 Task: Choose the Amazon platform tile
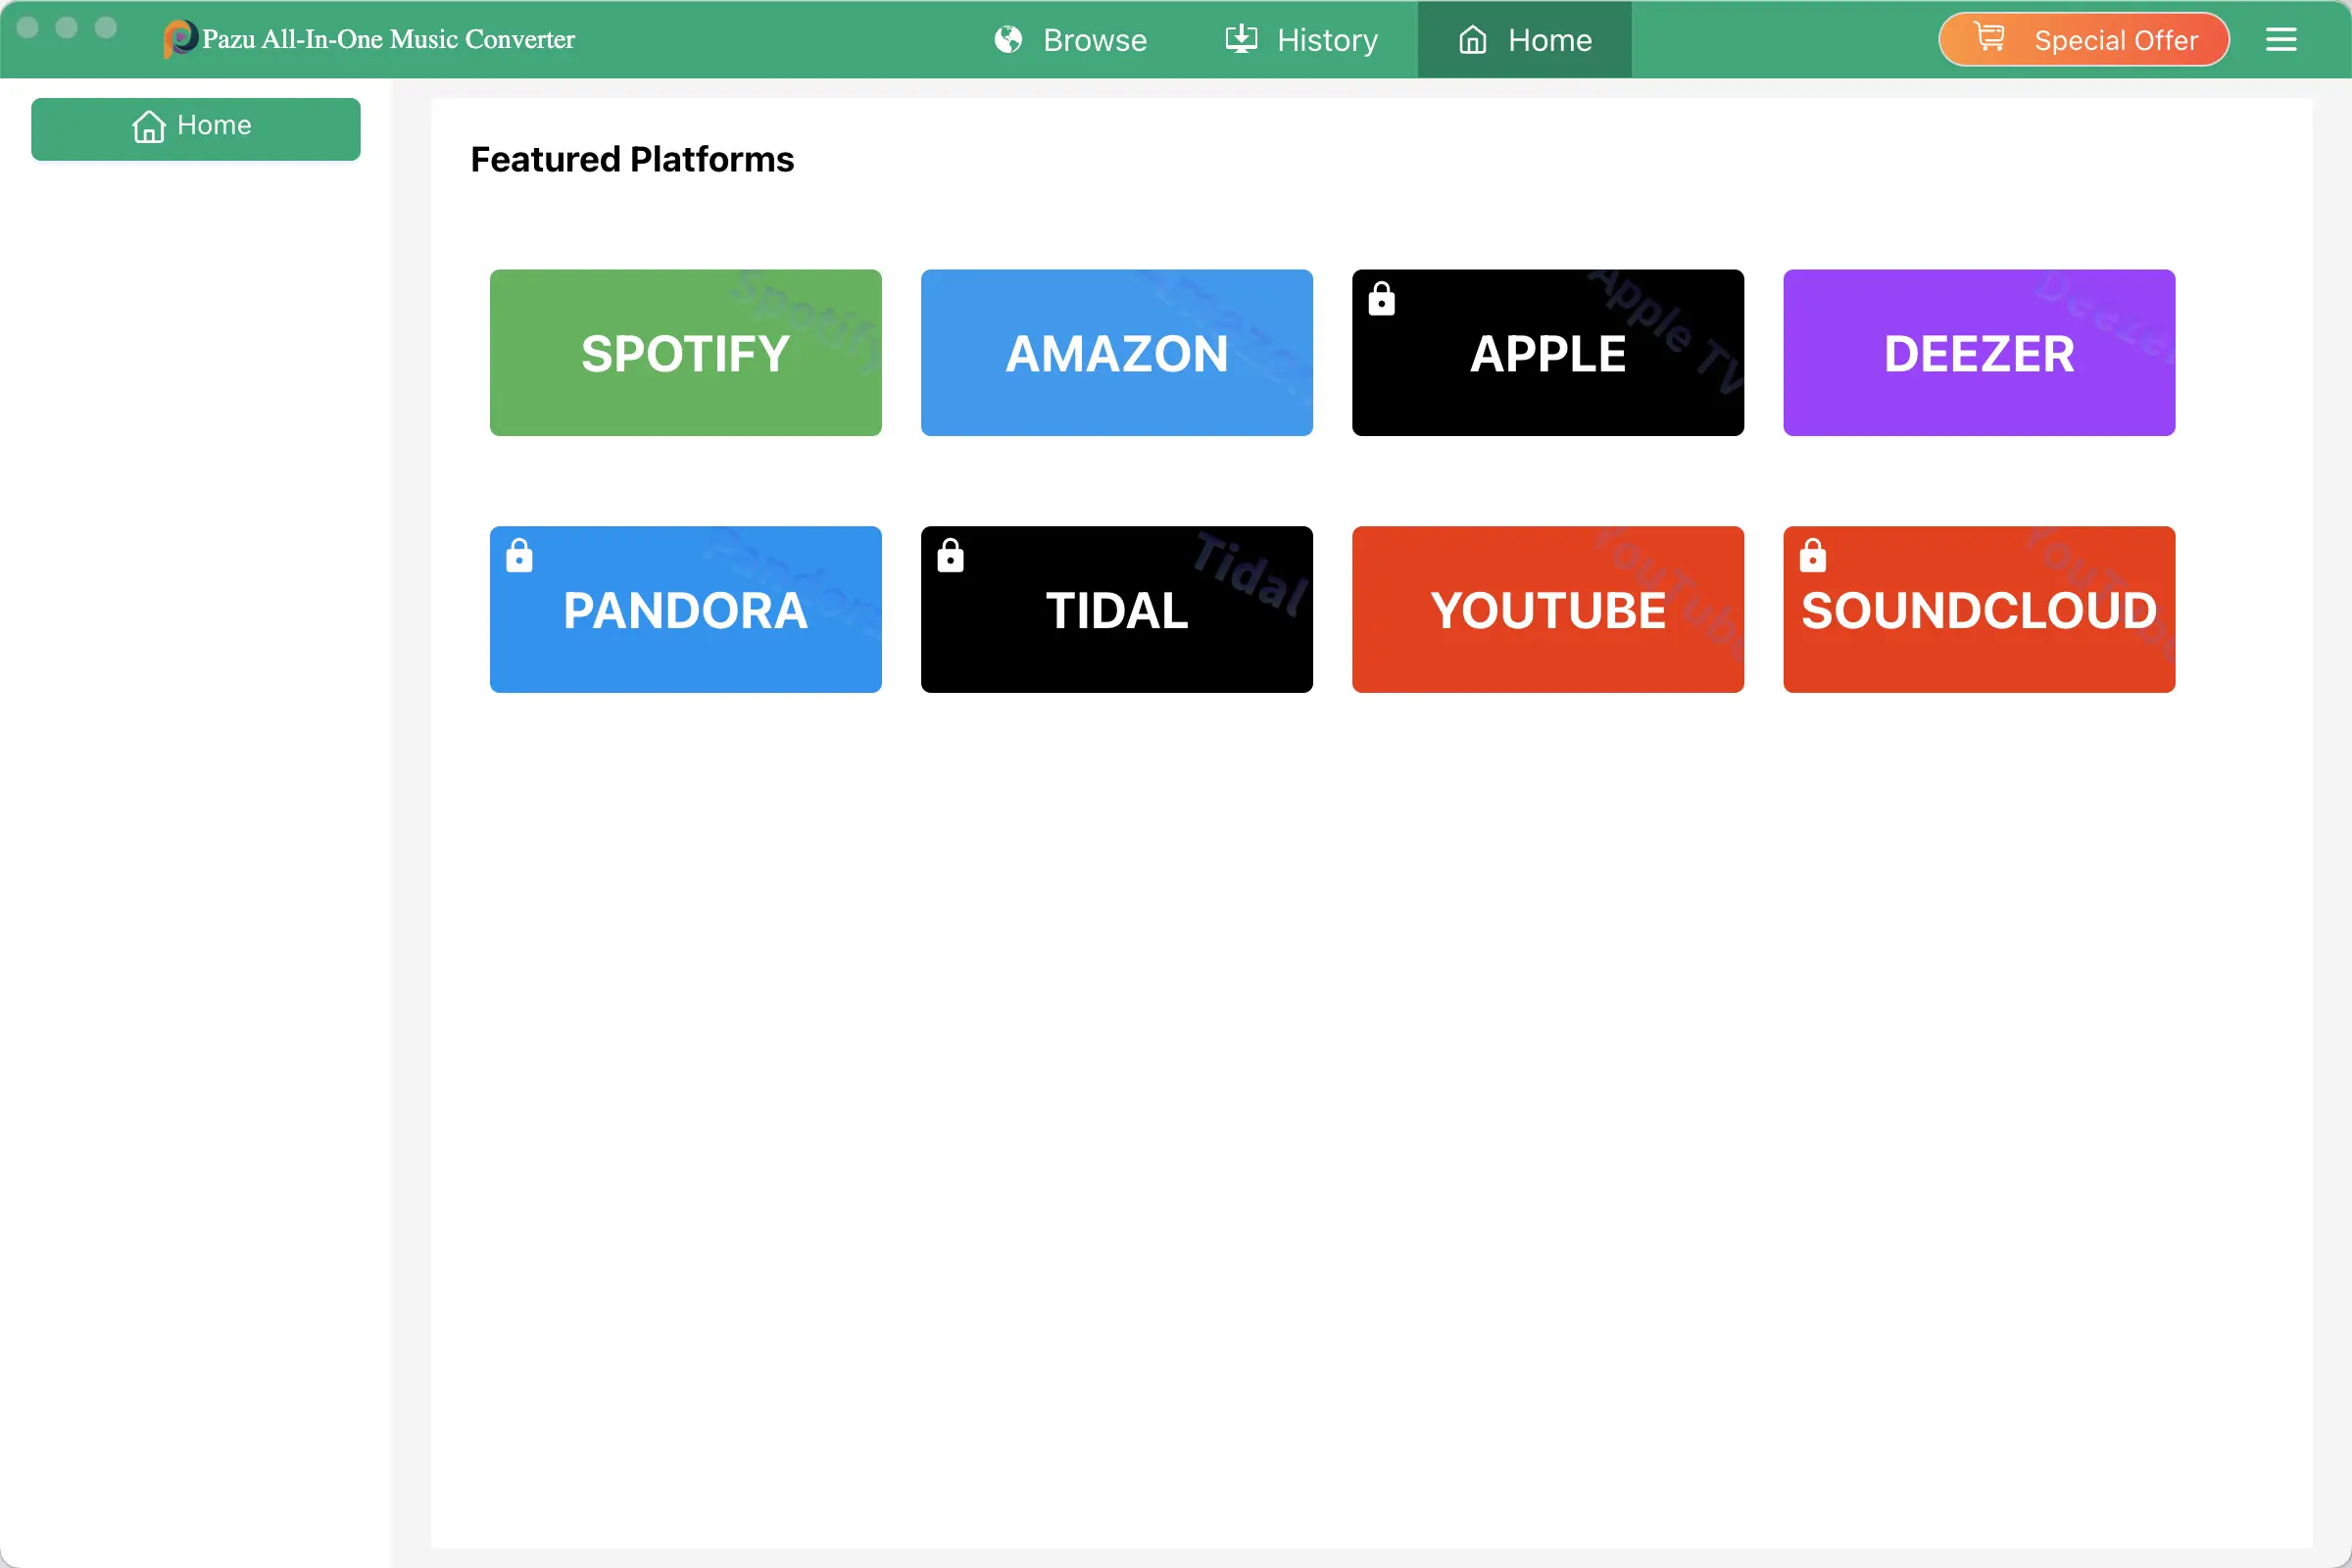pyautogui.click(x=1117, y=353)
